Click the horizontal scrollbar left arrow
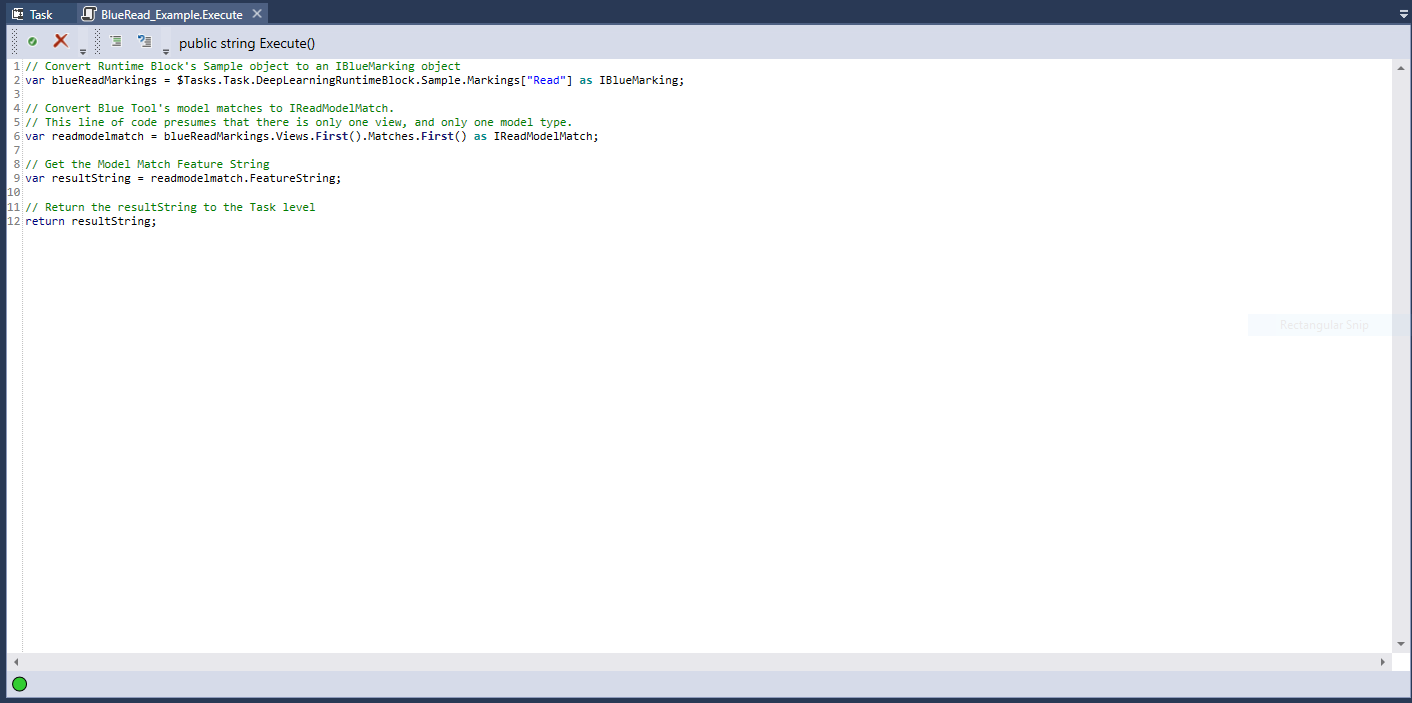 (15, 662)
